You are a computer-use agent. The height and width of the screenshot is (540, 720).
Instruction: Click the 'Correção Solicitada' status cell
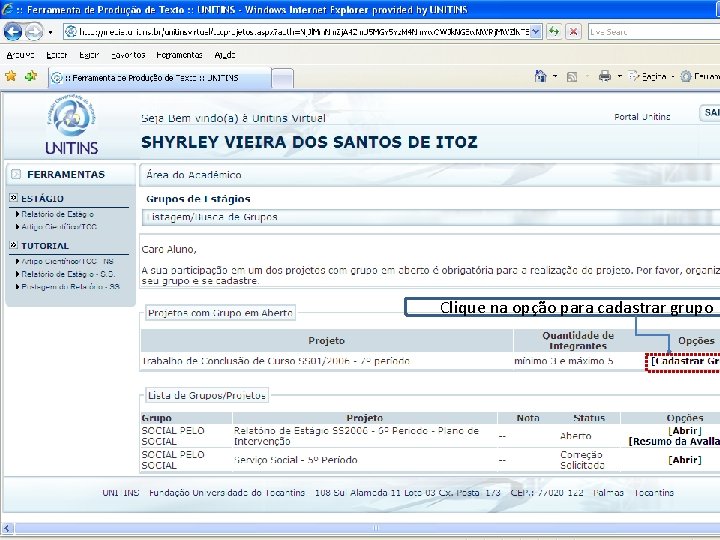point(582,460)
